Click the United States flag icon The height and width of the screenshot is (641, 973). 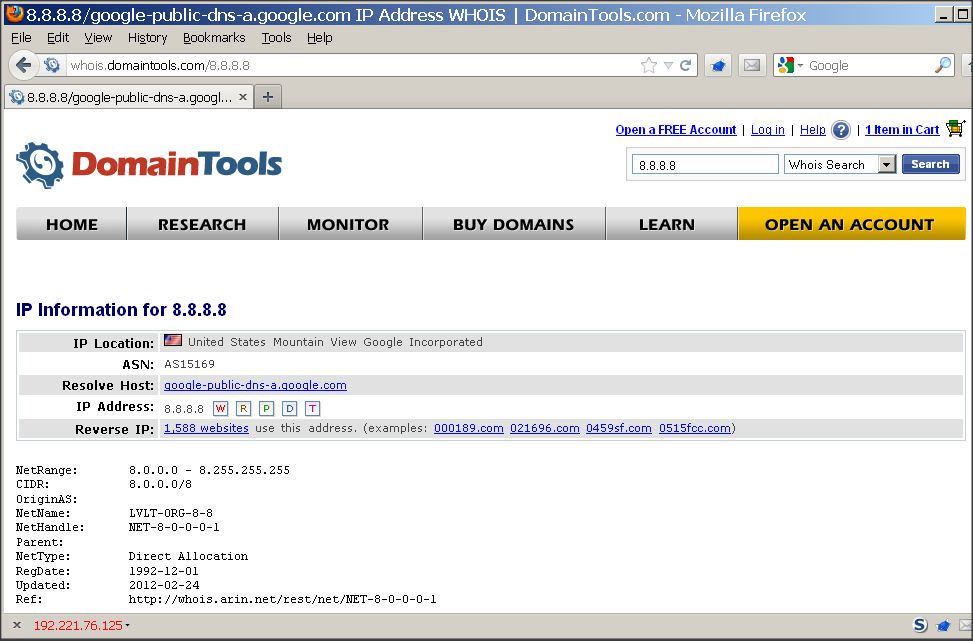click(x=173, y=340)
